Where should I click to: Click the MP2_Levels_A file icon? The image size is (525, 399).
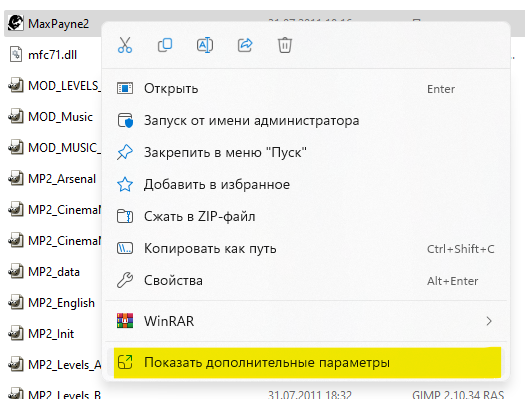16,364
